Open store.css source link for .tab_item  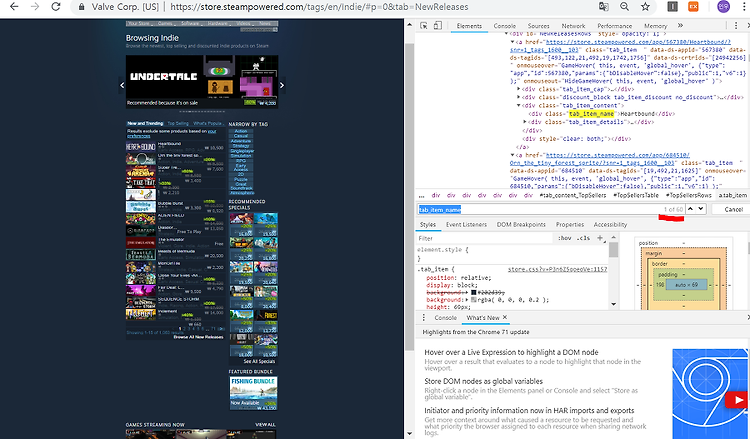557,269
